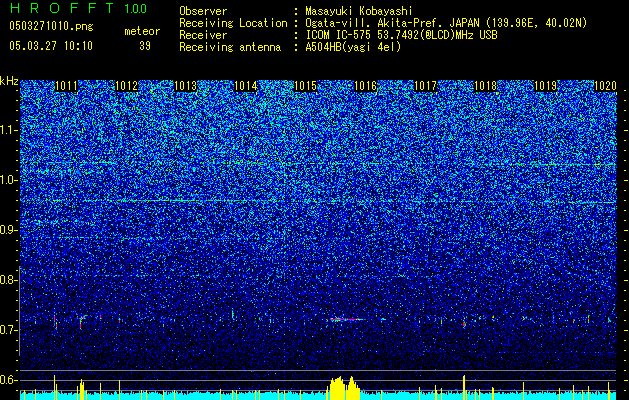Viewport: 629px width, 400px height.
Task: Click the 1.0 kHz axis label
Action: pos(8,180)
